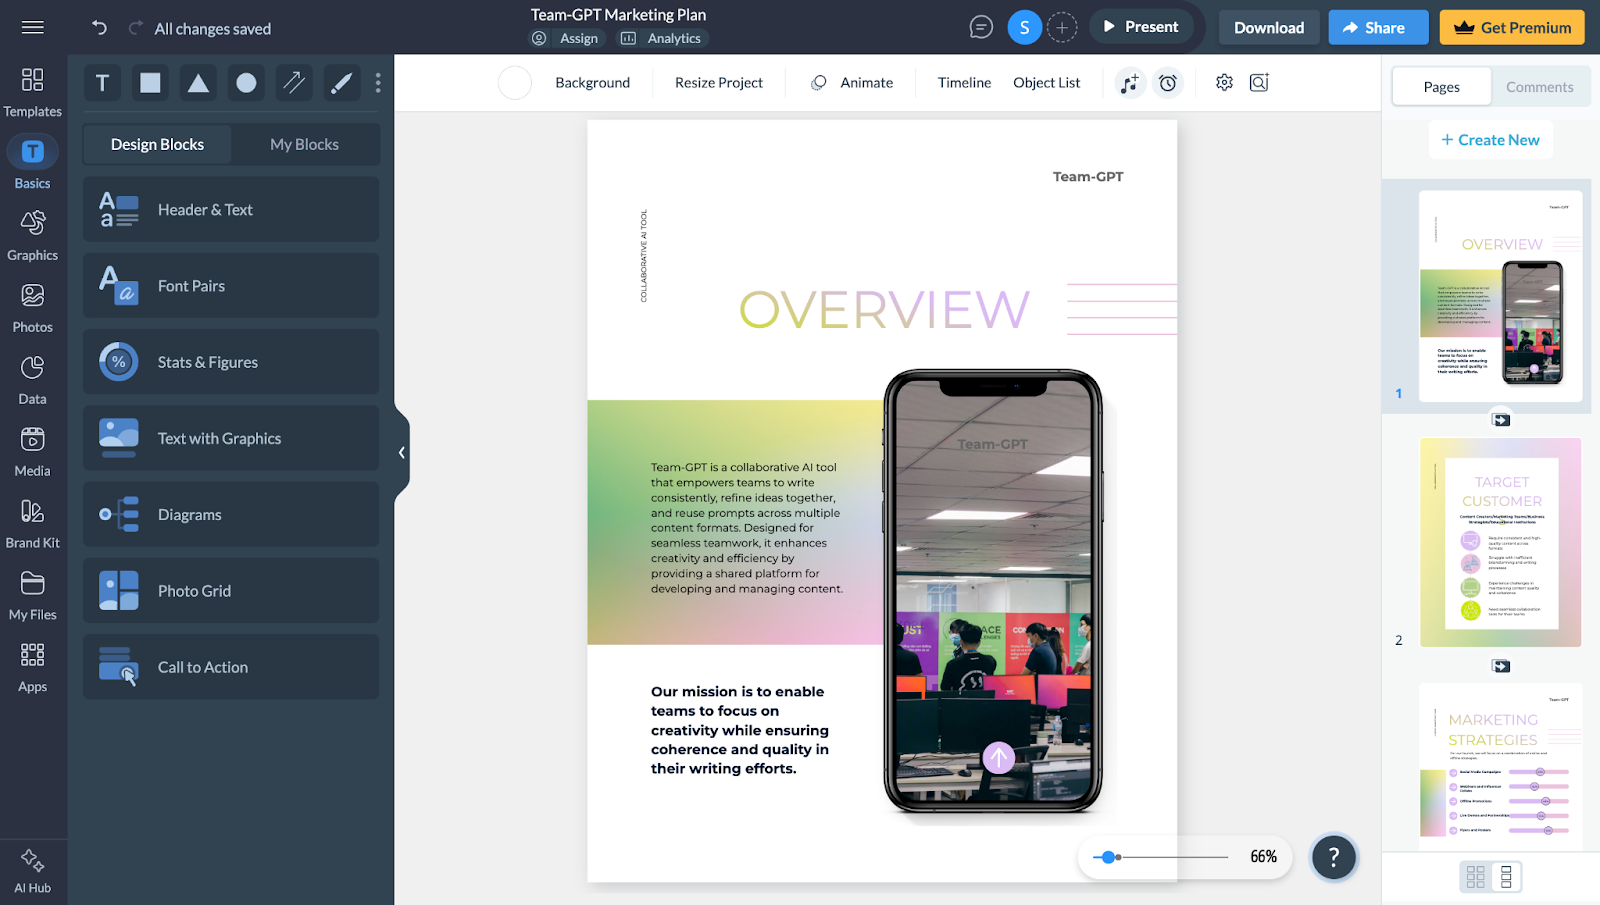Expand Call to Action blocks

[x=231, y=667]
